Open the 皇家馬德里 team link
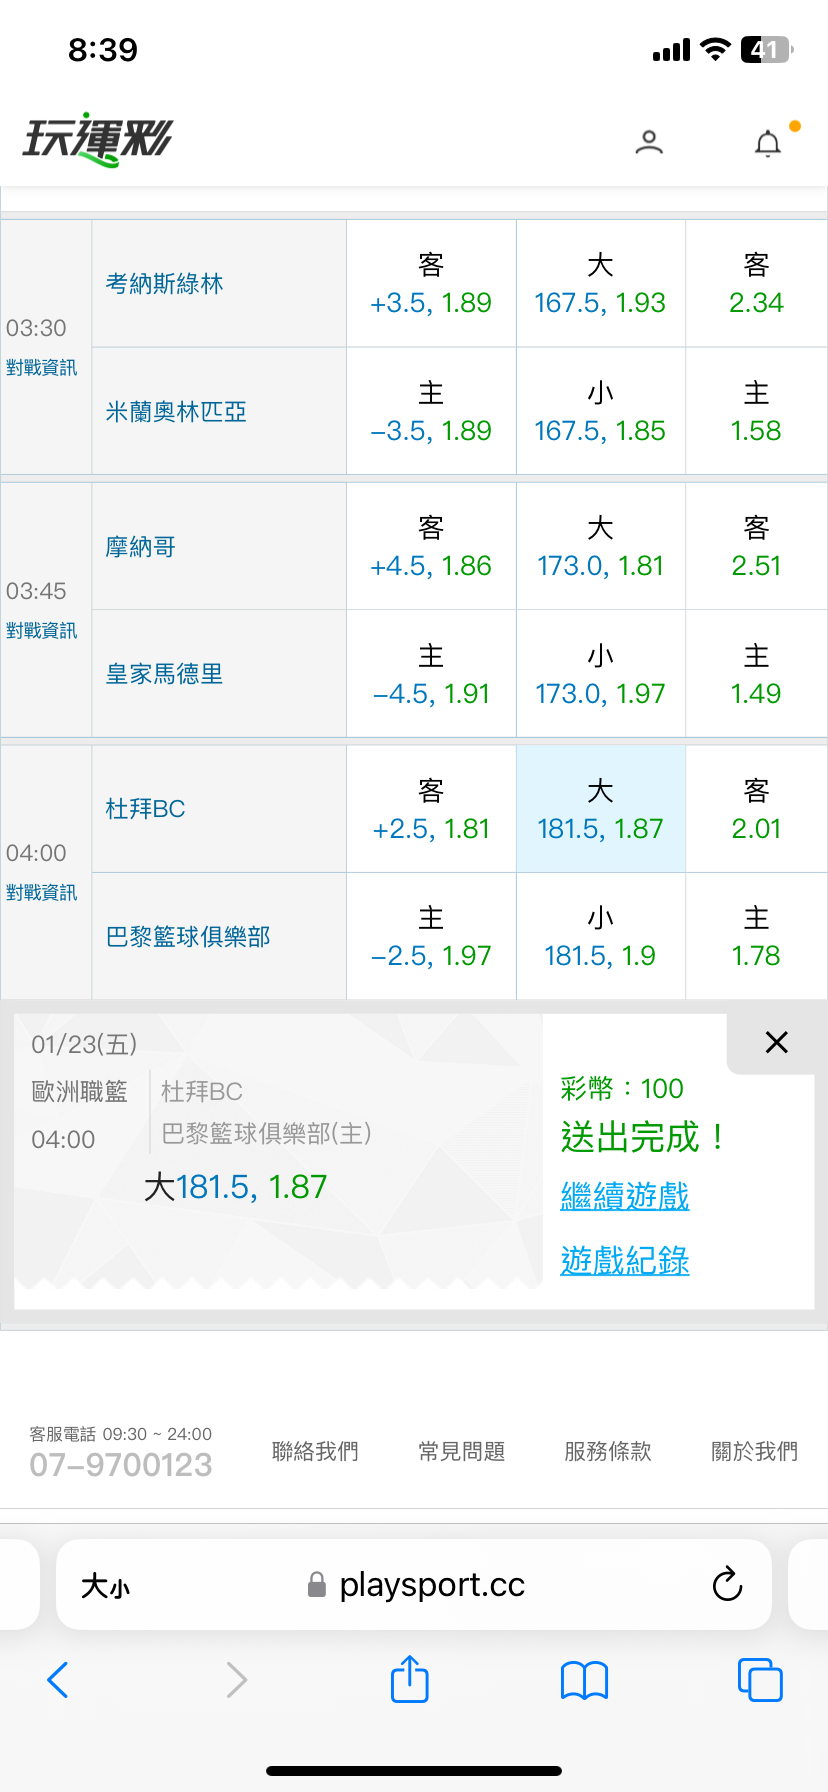The image size is (828, 1792). click(164, 674)
